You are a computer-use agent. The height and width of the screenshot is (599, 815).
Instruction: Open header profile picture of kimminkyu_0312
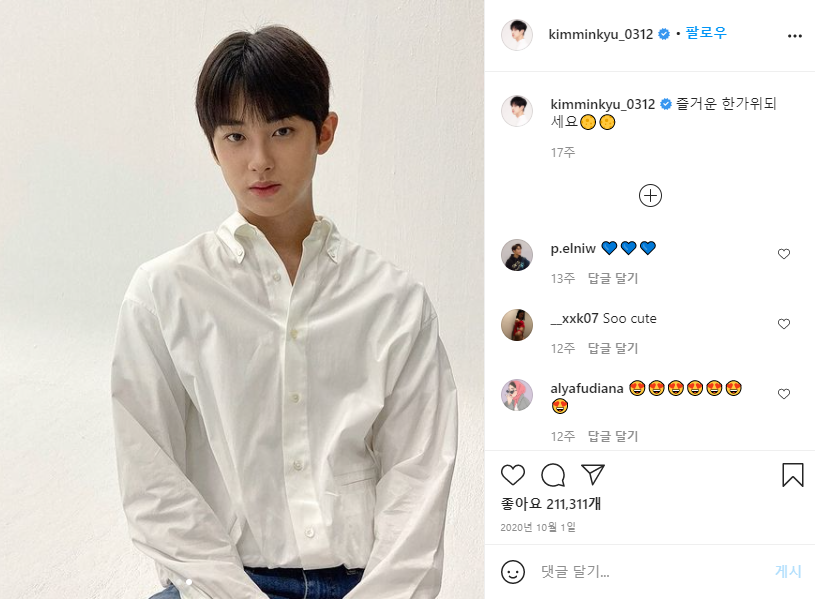[517, 35]
